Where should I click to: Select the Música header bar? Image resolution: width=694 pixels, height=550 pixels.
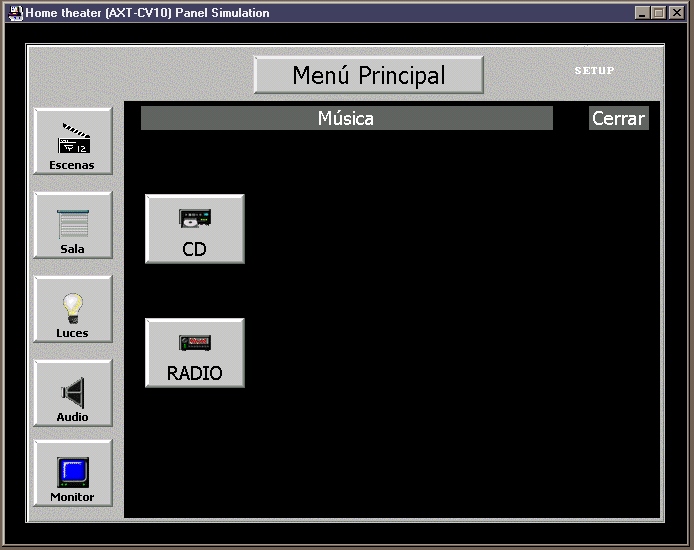346,118
